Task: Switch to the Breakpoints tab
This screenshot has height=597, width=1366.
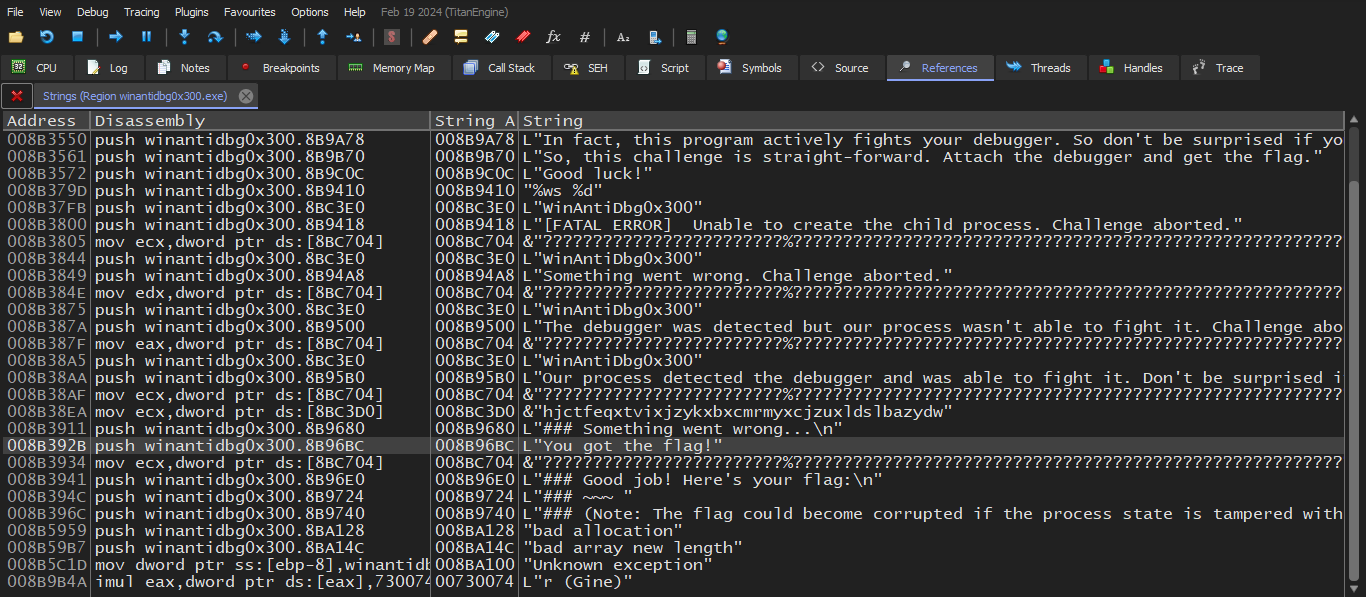Action: click(x=280, y=68)
